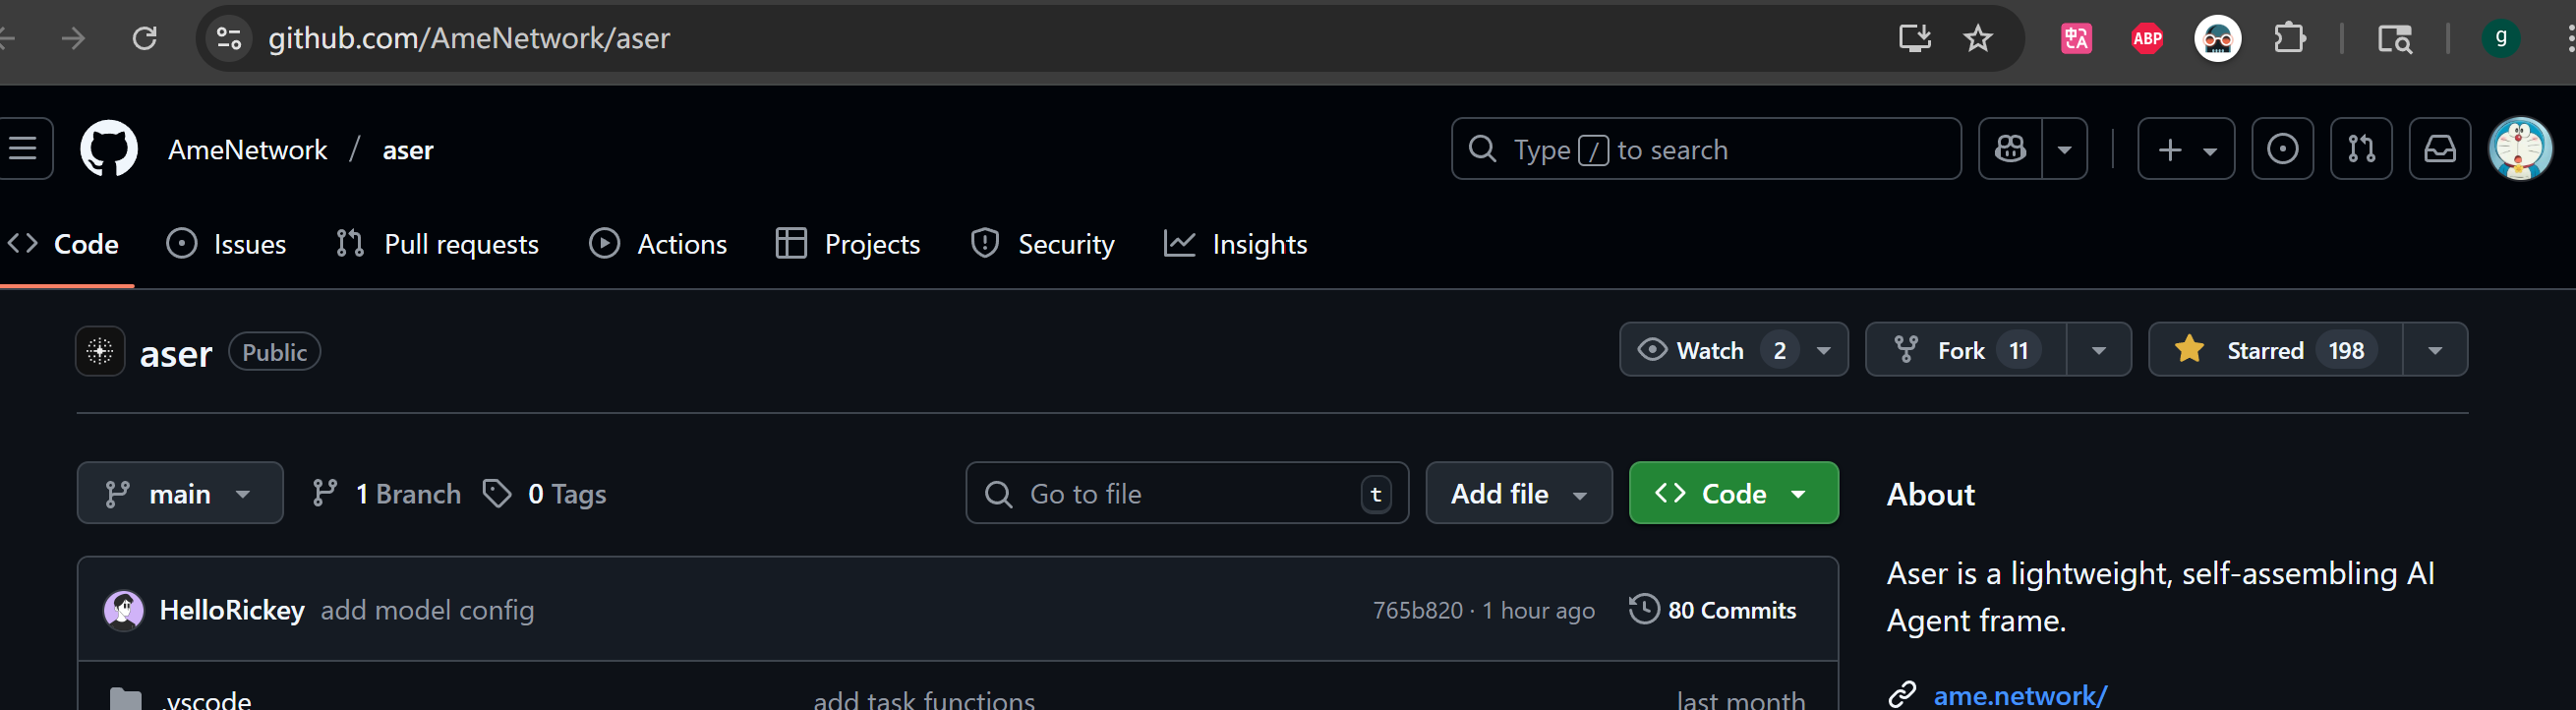The height and width of the screenshot is (710, 2576).
Task: Switch to the Issues tab
Action: tap(227, 244)
